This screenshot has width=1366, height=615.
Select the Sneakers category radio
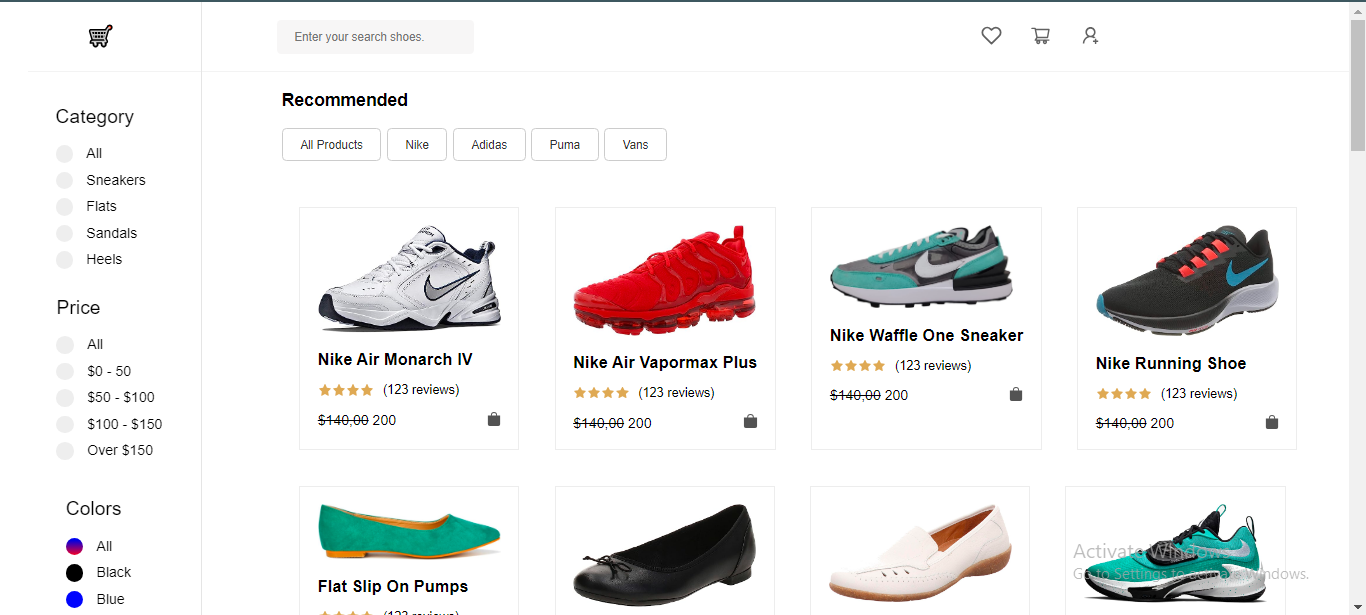click(65, 181)
